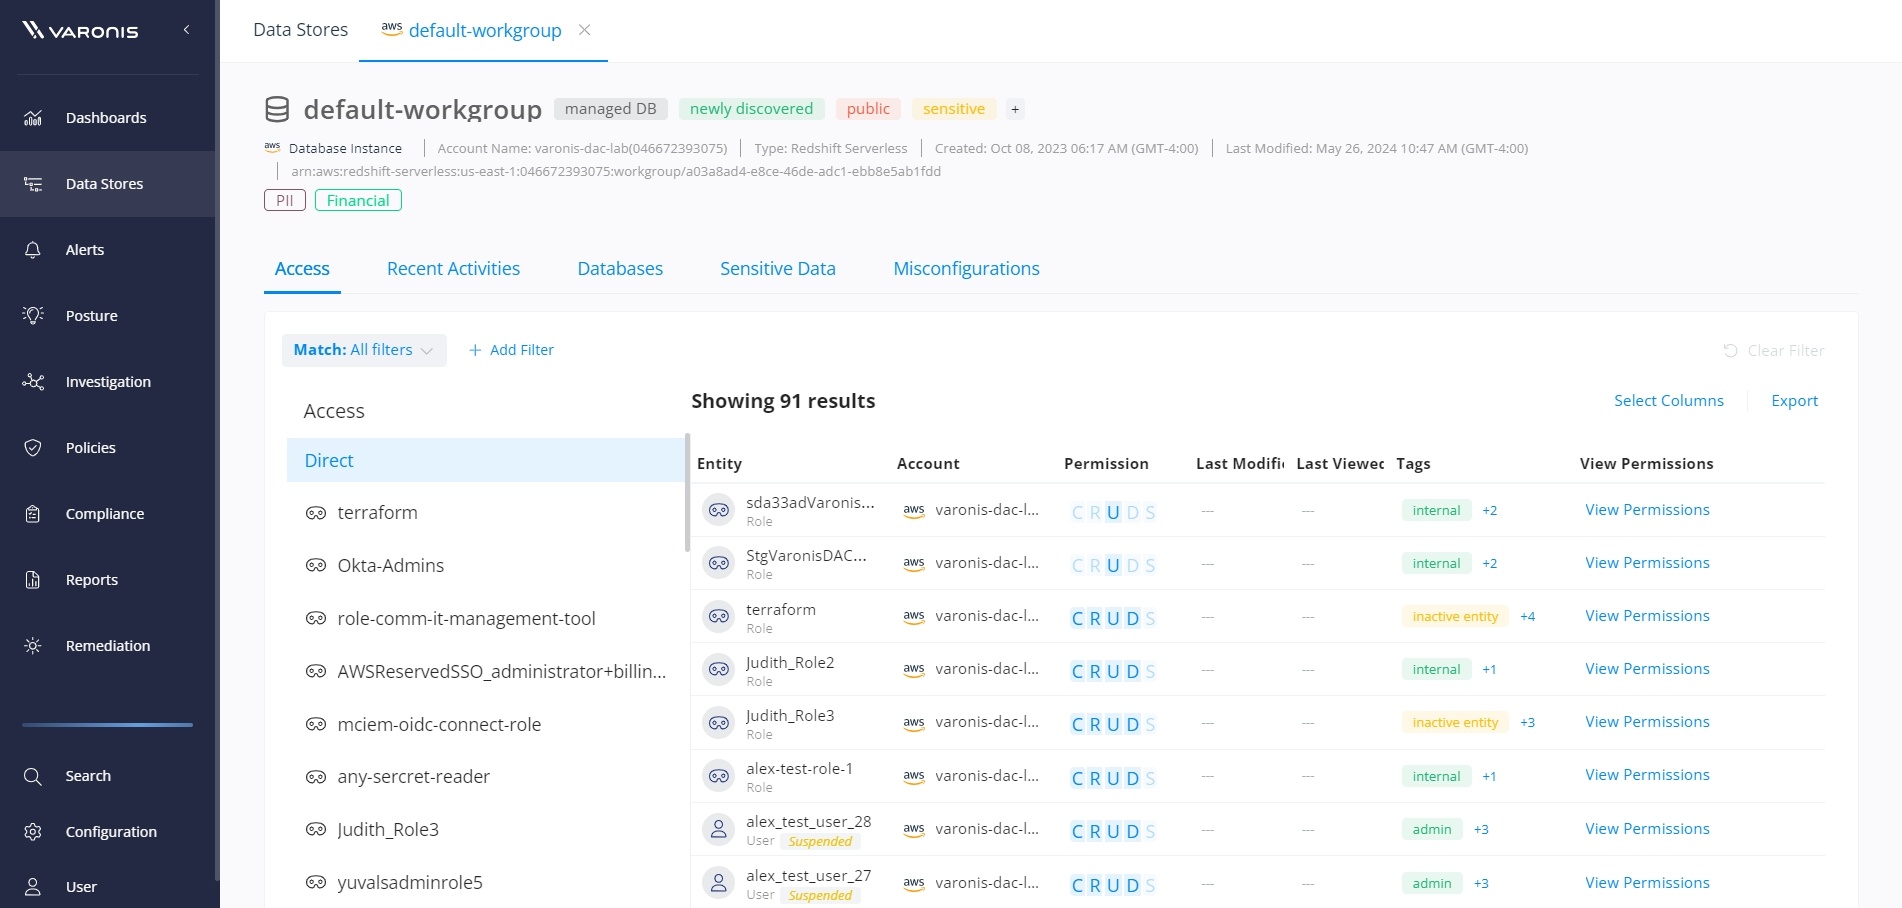Open the Configuration section
The width and height of the screenshot is (1902, 908).
(x=111, y=831)
